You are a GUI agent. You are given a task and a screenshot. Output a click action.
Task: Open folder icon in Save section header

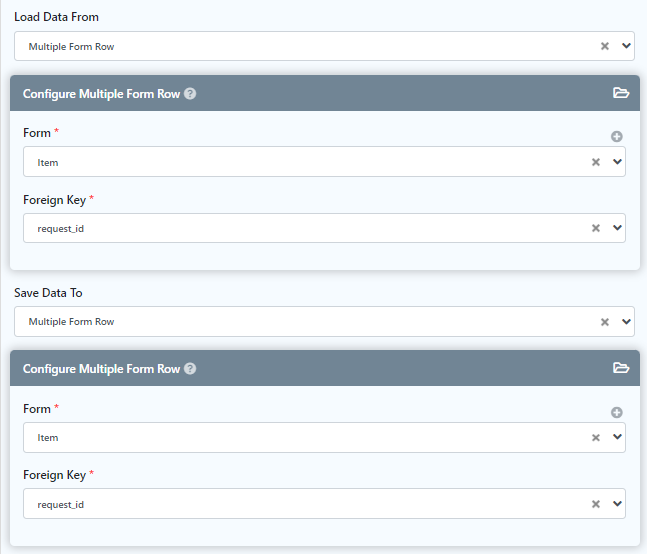621,368
